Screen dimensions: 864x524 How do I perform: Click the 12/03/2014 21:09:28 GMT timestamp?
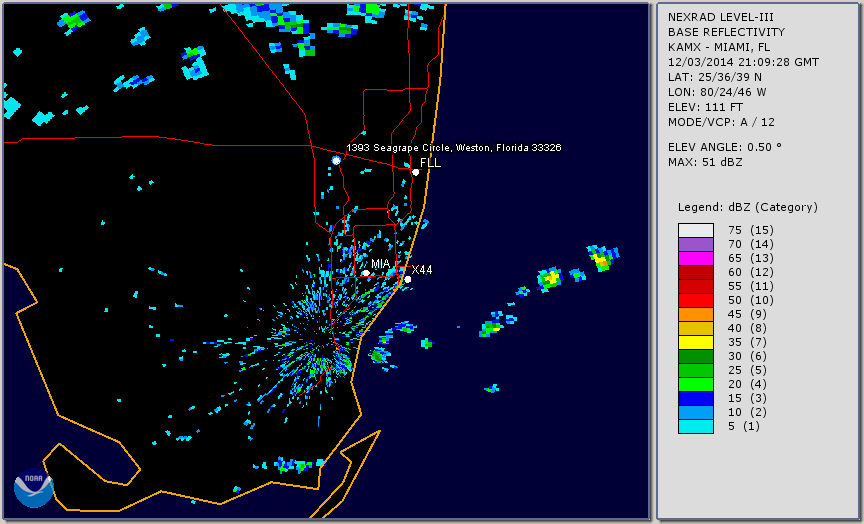click(x=743, y=62)
